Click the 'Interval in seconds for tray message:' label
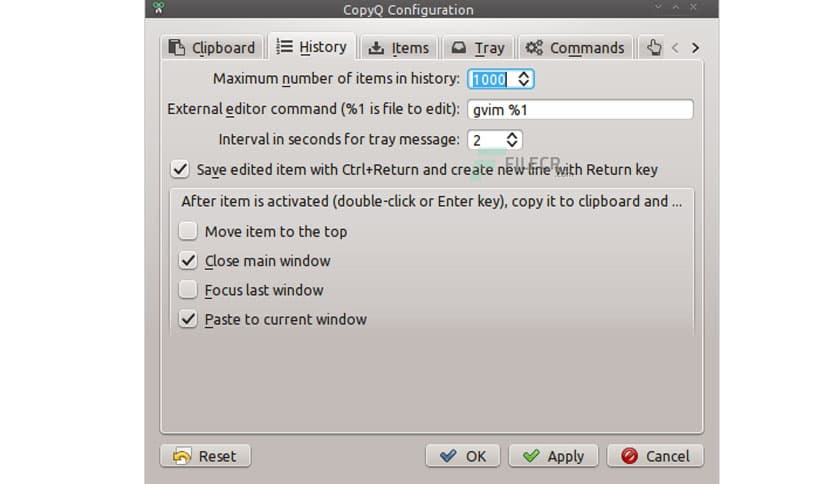836x484 pixels. click(x=339, y=140)
